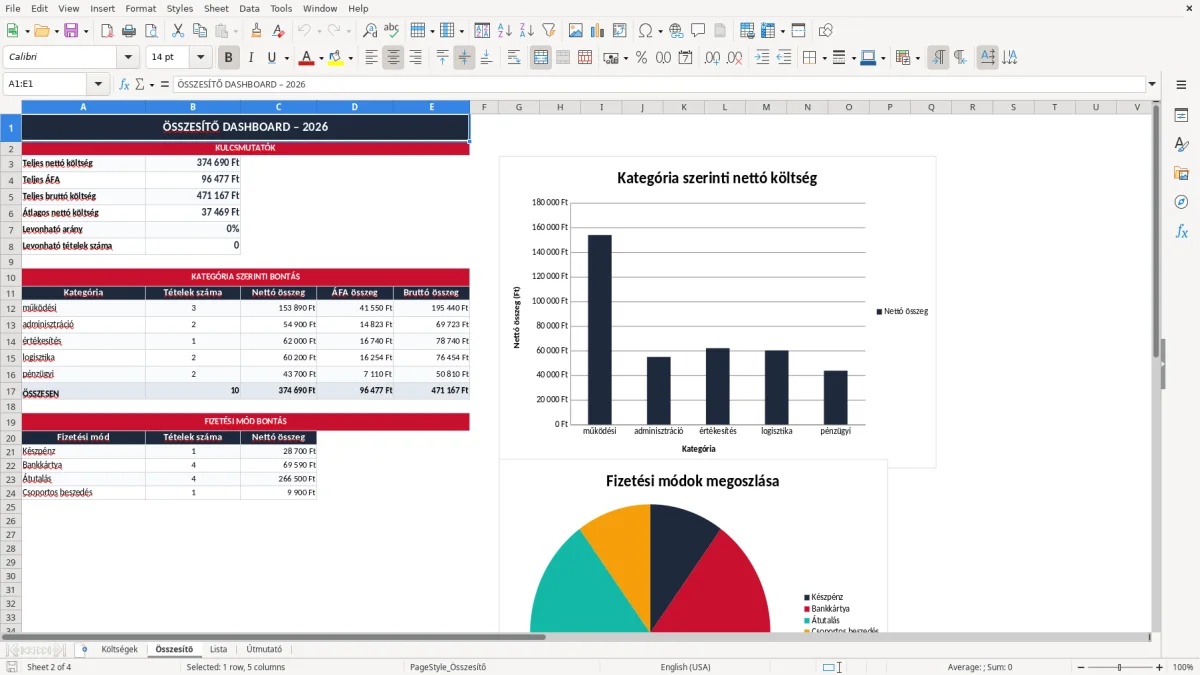This screenshot has width=1200, height=675.
Task: Toggle Center Horizontally alignment
Action: click(393, 57)
